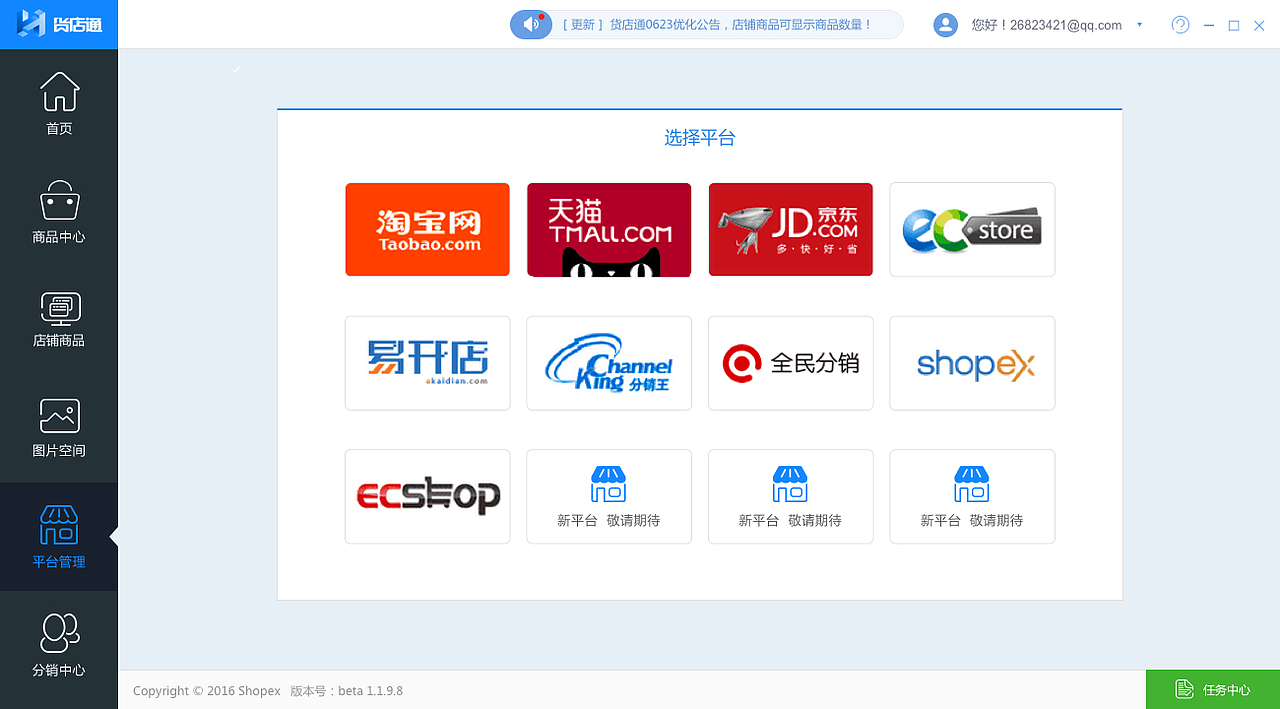Click the user avatar icon
1280x709 pixels.
point(945,25)
